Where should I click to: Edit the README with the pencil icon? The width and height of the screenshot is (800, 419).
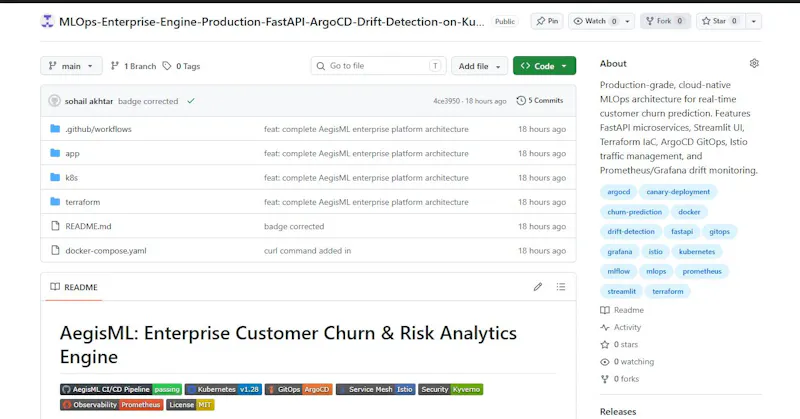click(x=538, y=287)
